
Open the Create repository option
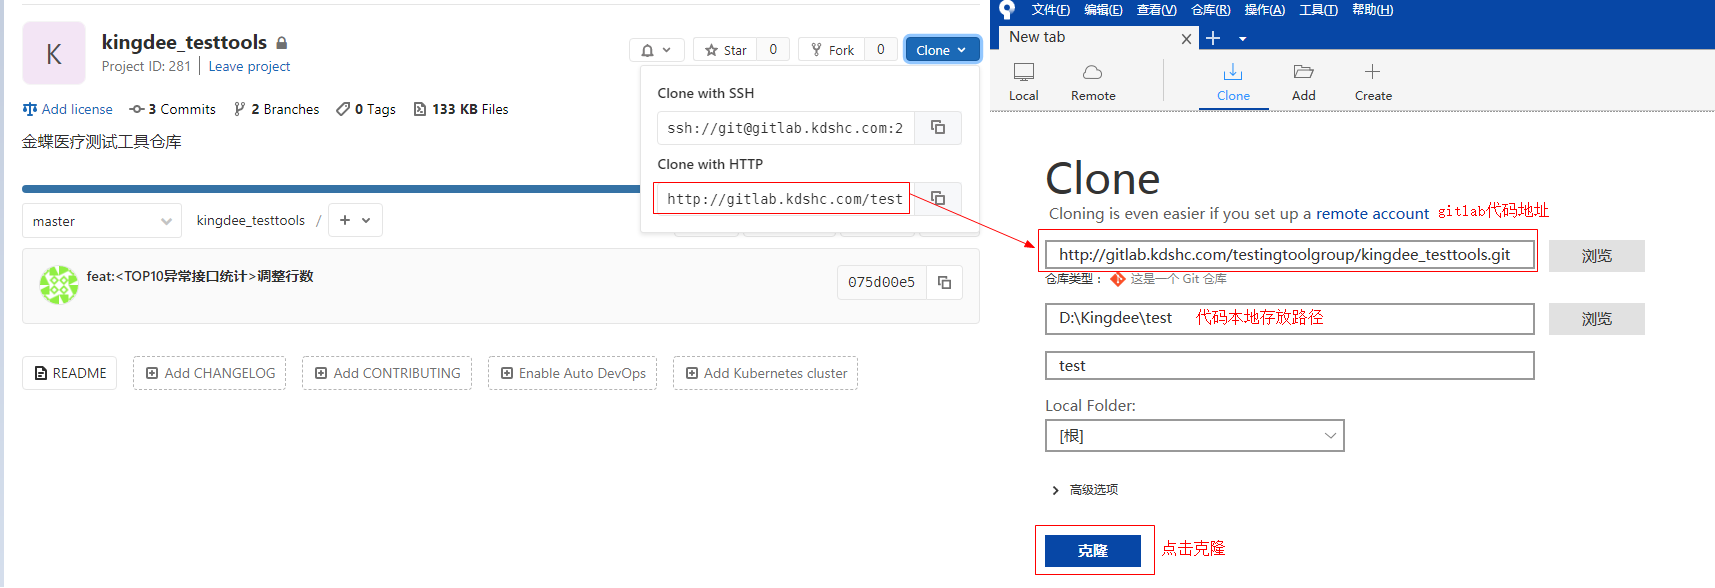pyautogui.click(x=1373, y=82)
